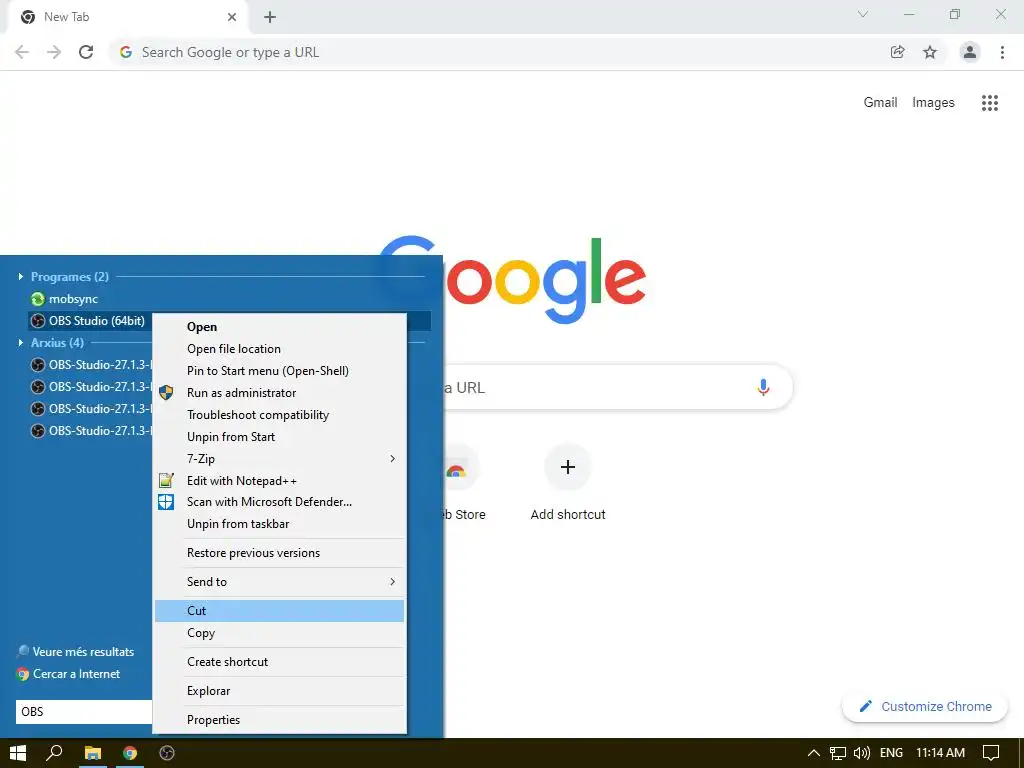Image resolution: width=1024 pixels, height=768 pixels.
Task: Select the first OBS-Studio-27.1.3 file result
Action: pyautogui.click(x=90, y=364)
